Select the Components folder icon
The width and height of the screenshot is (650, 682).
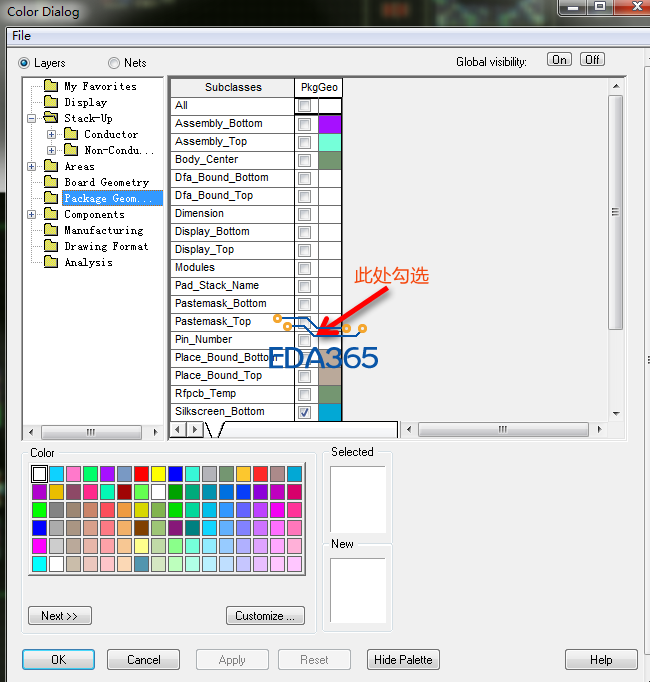click(51, 214)
